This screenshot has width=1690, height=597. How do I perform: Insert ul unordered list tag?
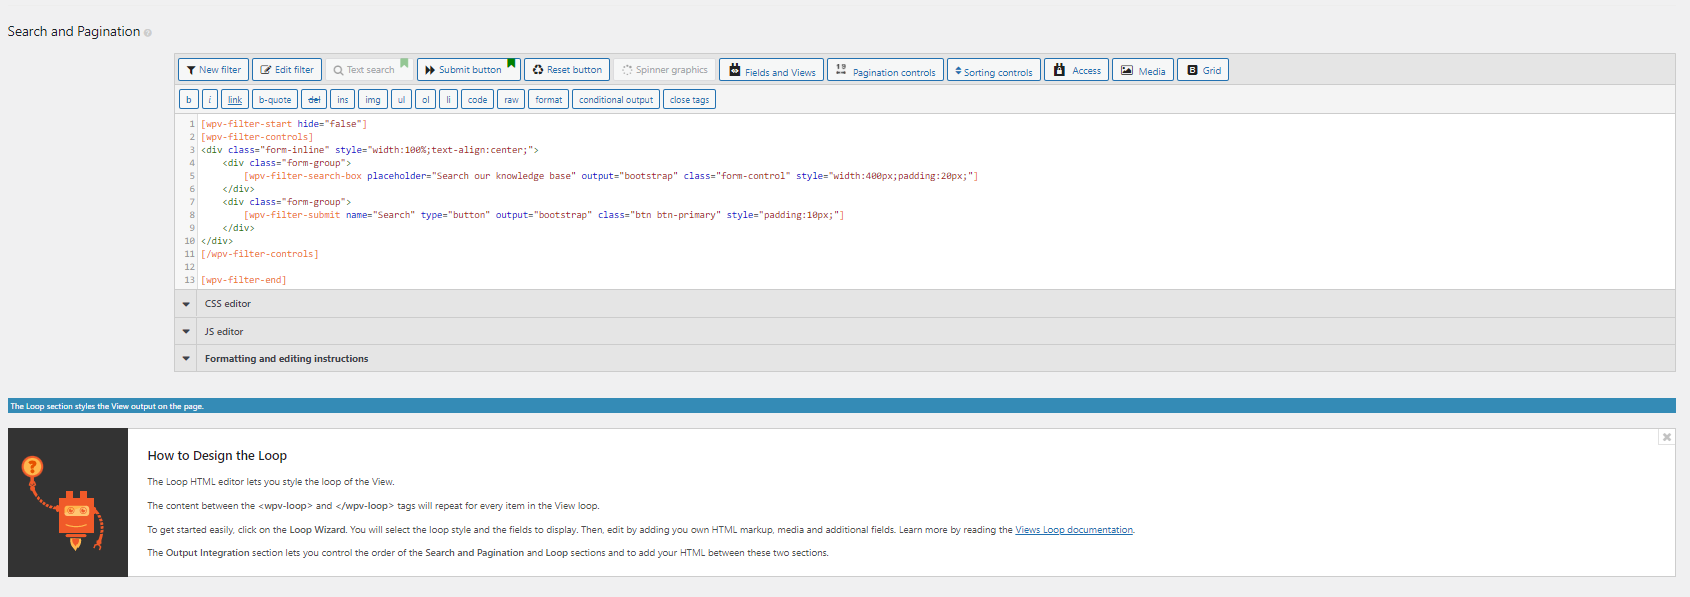tap(402, 100)
